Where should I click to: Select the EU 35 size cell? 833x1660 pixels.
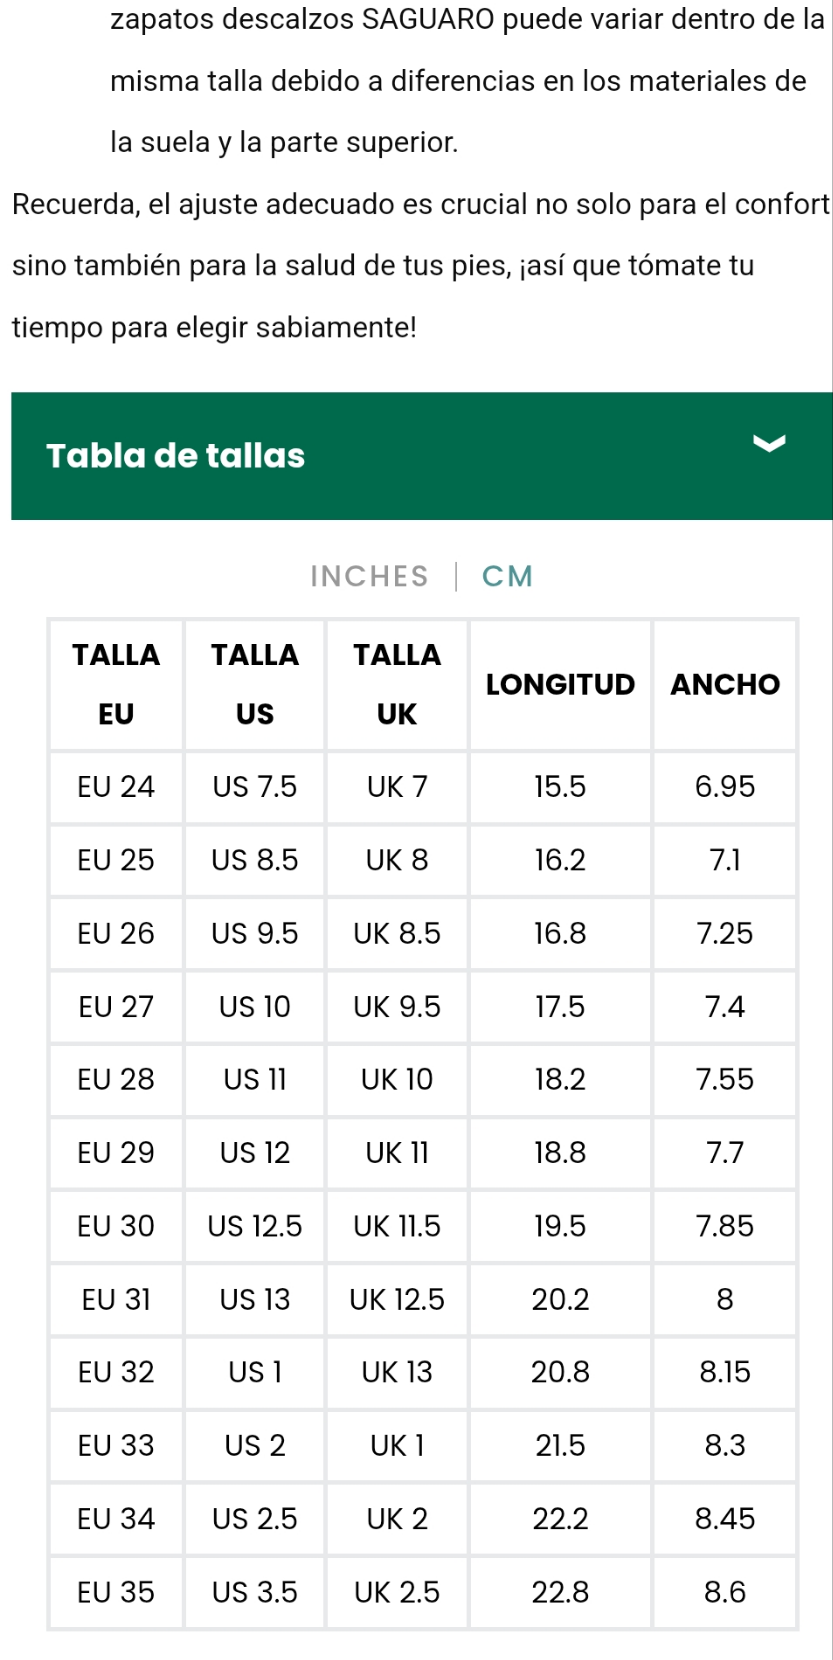pyautogui.click(x=116, y=1592)
